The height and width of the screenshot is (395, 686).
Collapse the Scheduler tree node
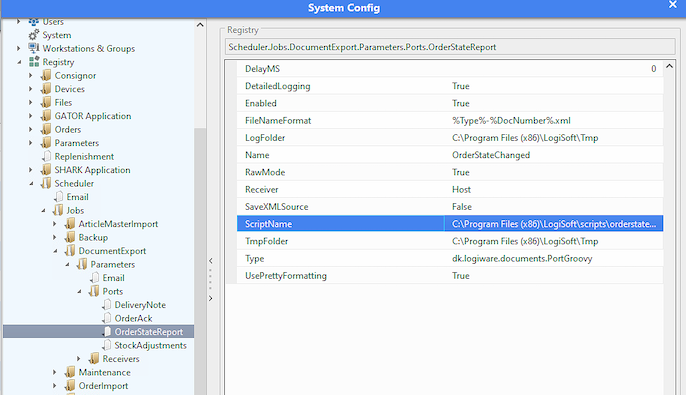click(x=31, y=183)
